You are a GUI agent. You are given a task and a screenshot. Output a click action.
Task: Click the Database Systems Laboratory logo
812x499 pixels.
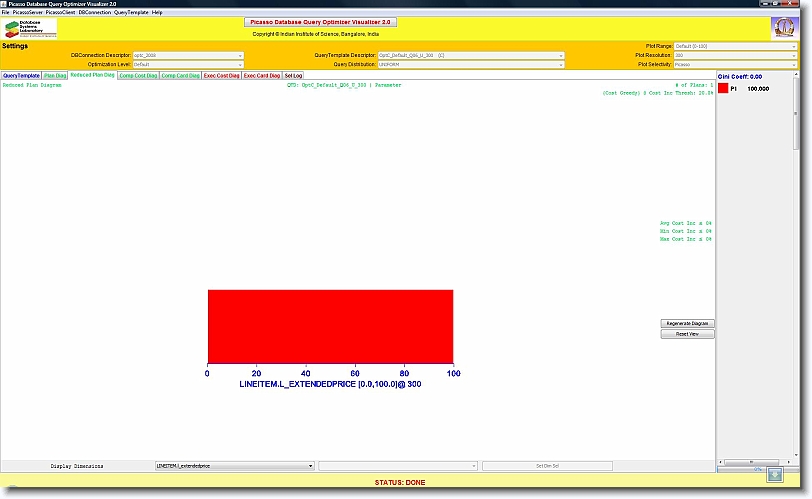click(x=31, y=28)
